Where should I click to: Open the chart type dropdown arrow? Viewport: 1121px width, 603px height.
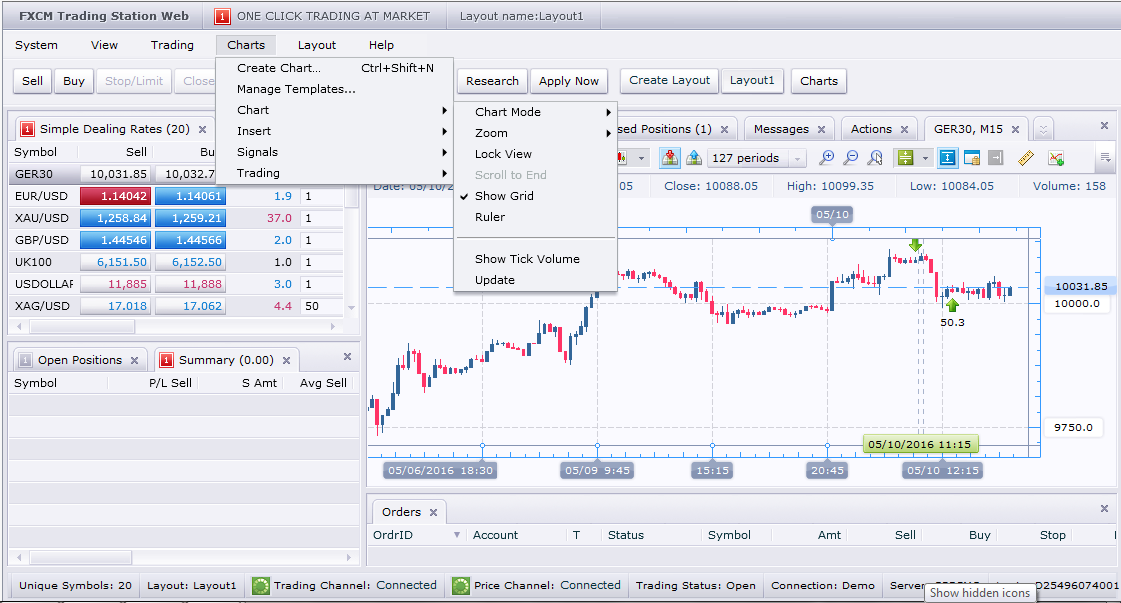coord(641,158)
